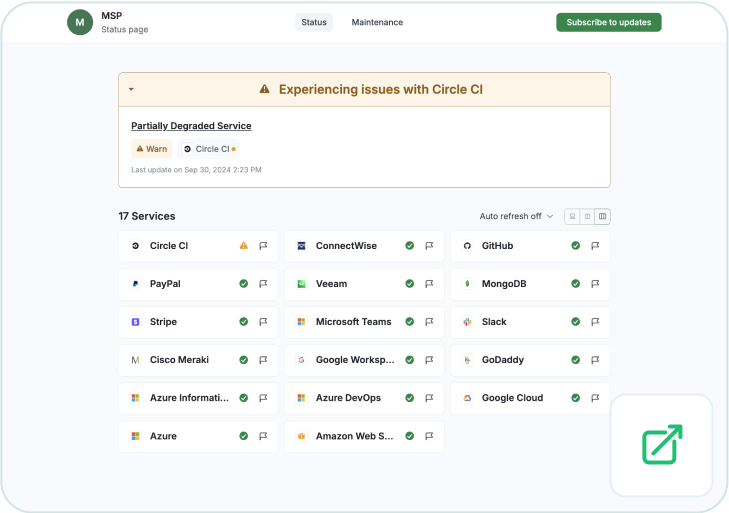The image size is (729, 513).
Task: Open the external link arrow icon
Action: [x=662, y=445]
